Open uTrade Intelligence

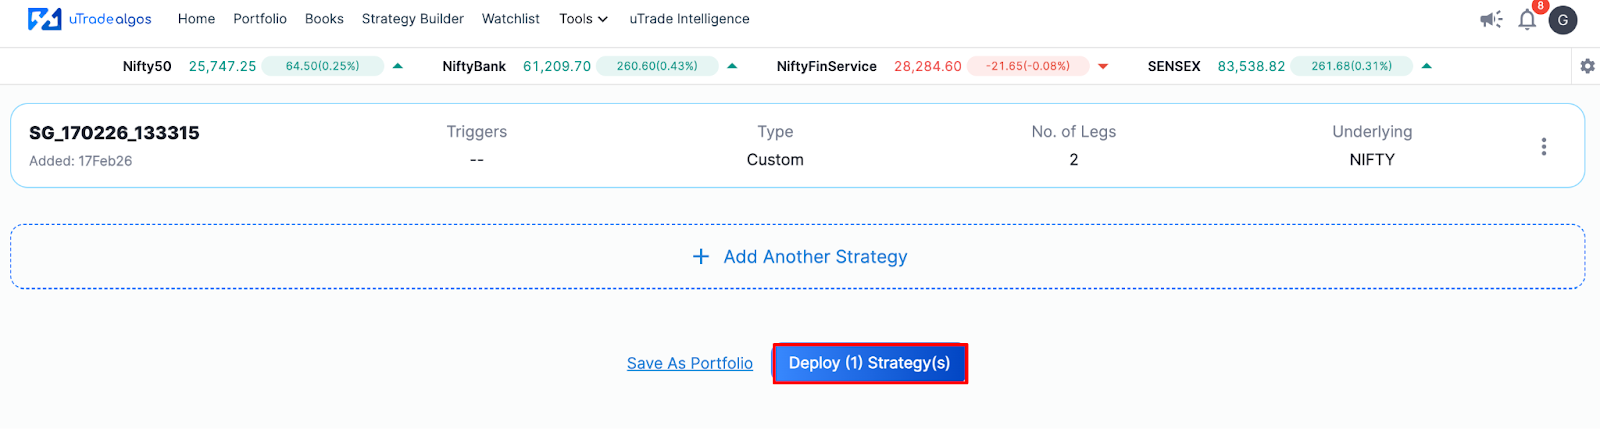coord(689,19)
